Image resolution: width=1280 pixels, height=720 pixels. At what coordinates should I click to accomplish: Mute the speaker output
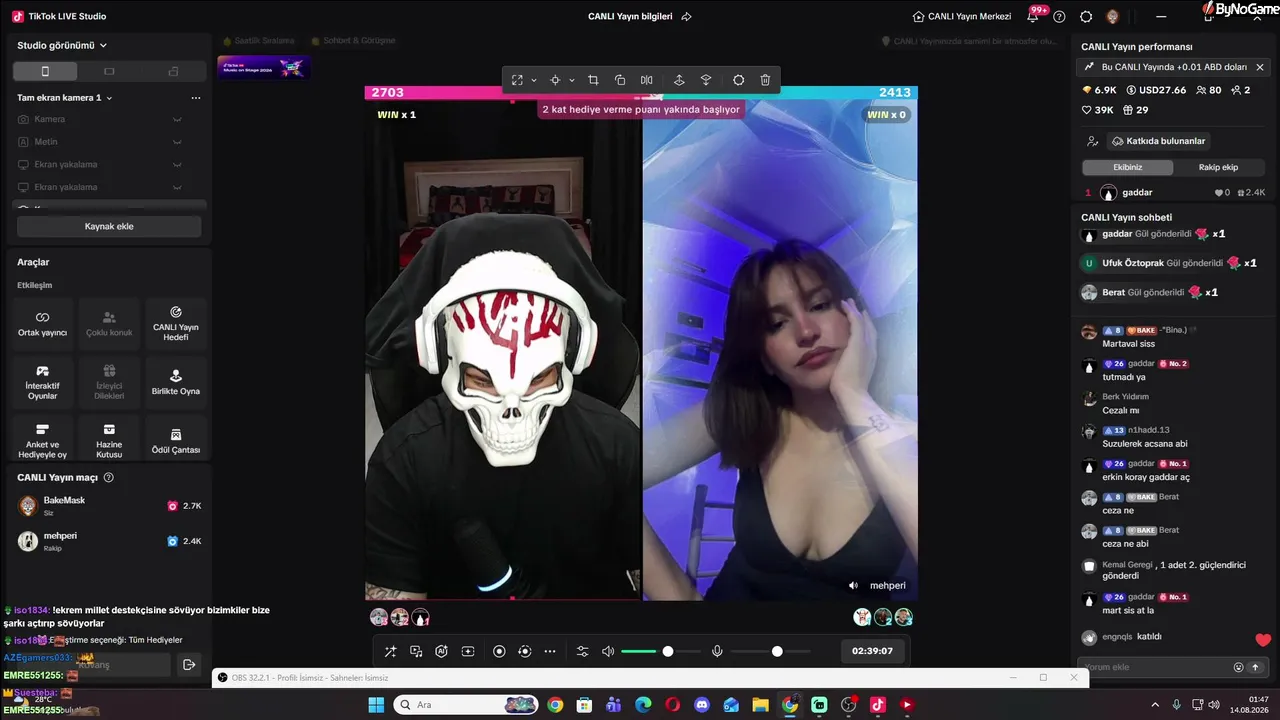tap(608, 652)
